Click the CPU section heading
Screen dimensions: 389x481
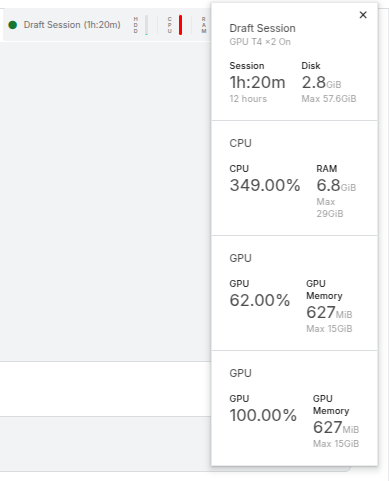coord(240,143)
